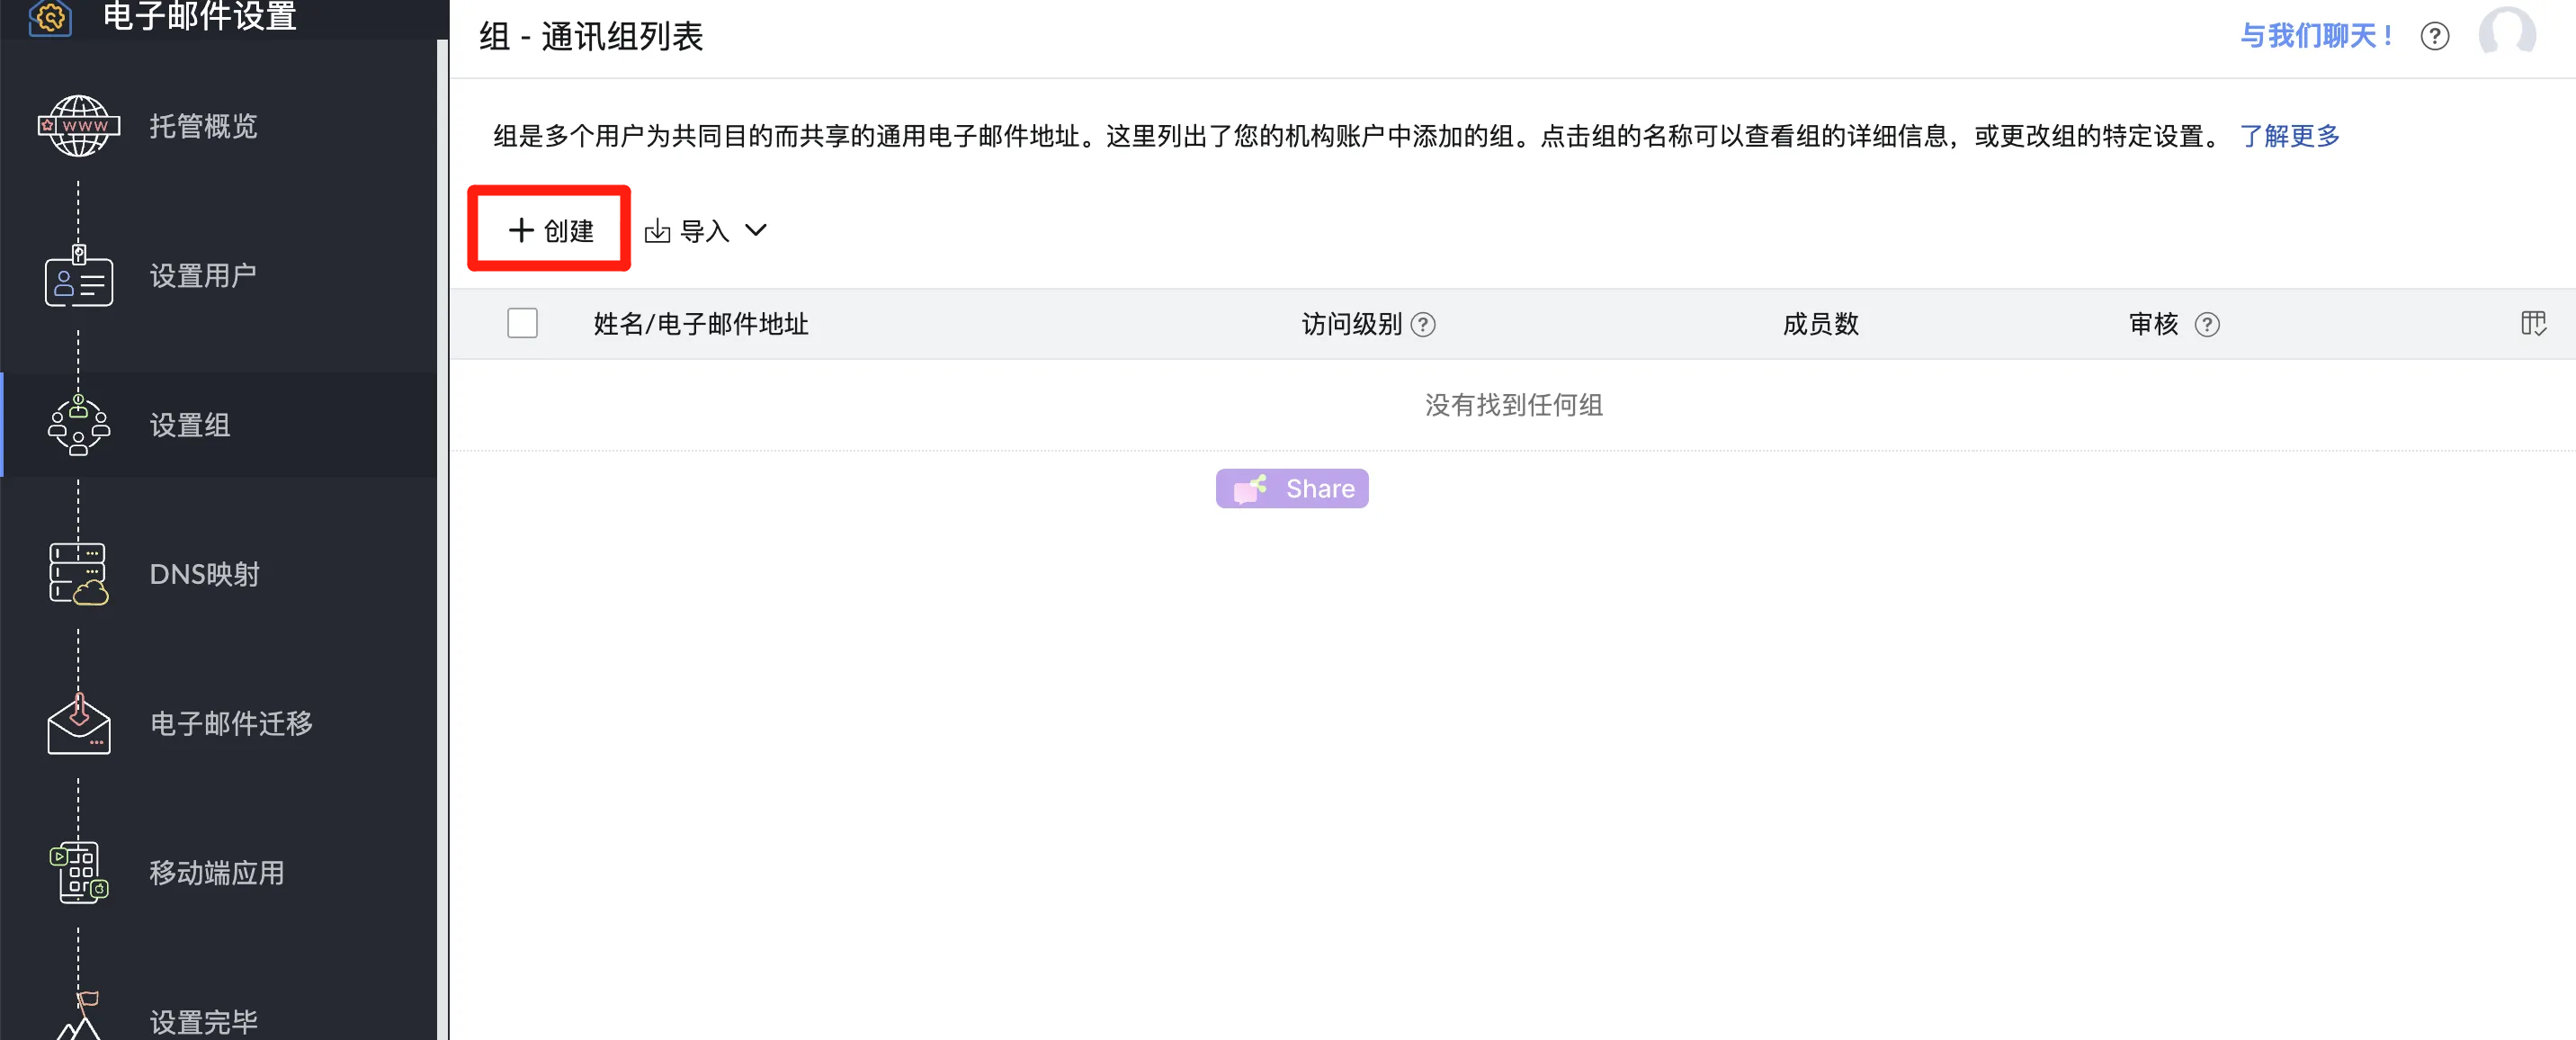The height and width of the screenshot is (1040, 2576).
Task: Click the user profile avatar
Action: [x=2506, y=33]
